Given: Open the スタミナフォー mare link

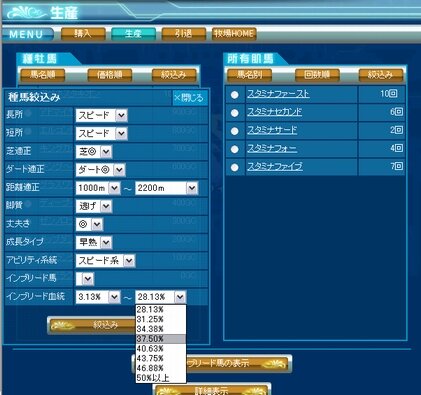Looking at the screenshot, I should point(272,148).
